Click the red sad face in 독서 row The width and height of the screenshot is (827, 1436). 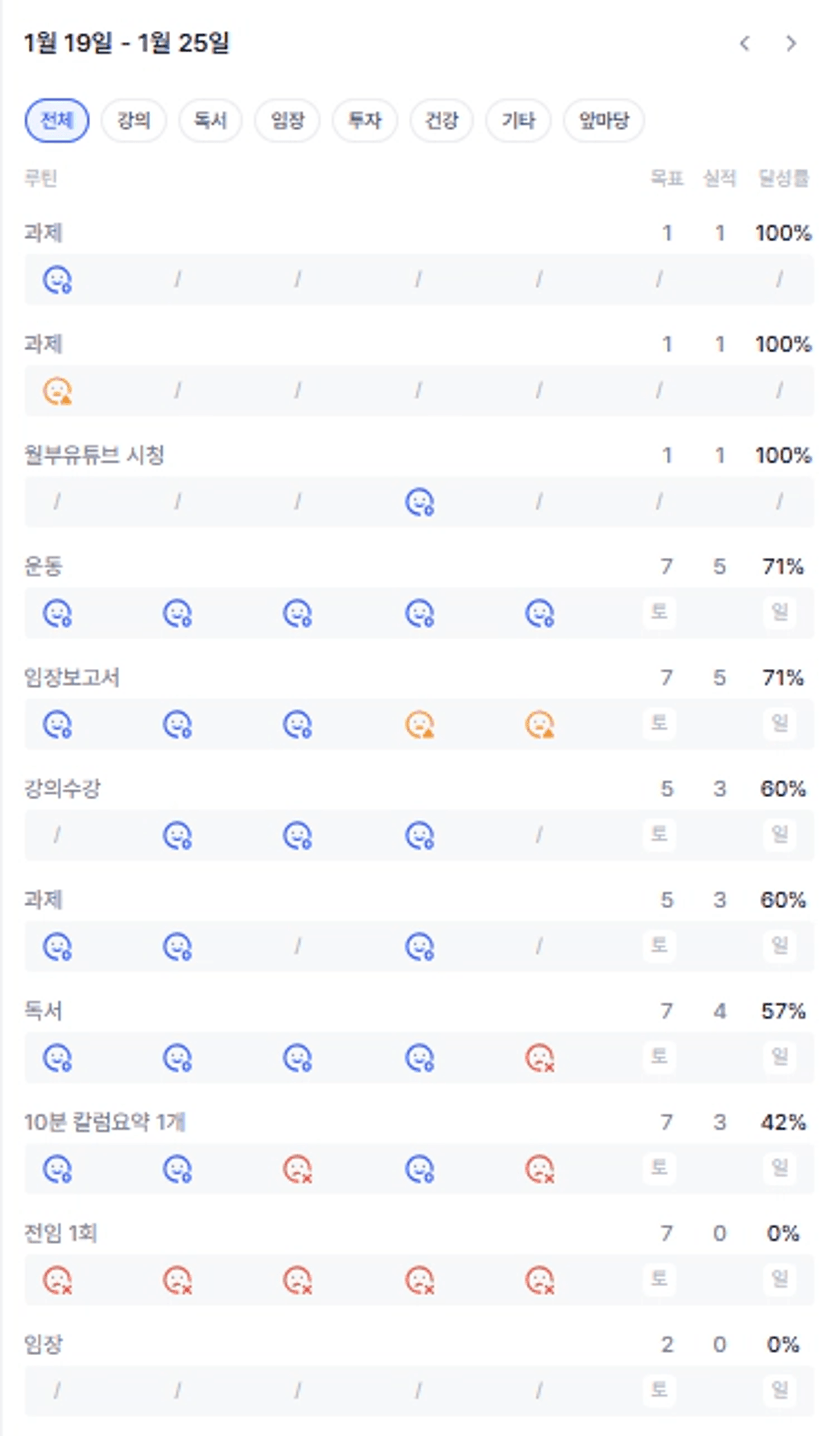pyautogui.click(x=540, y=1057)
